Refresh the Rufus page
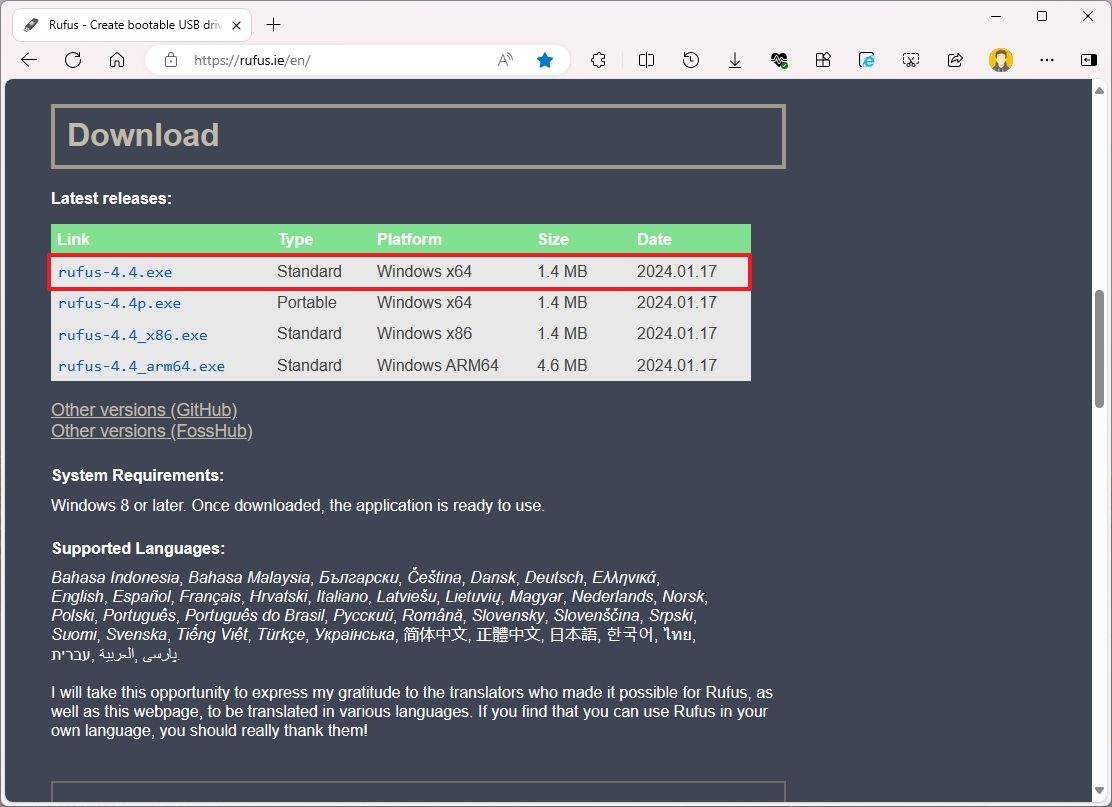Image resolution: width=1112 pixels, height=807 pixels. click(x=73, y=60)
